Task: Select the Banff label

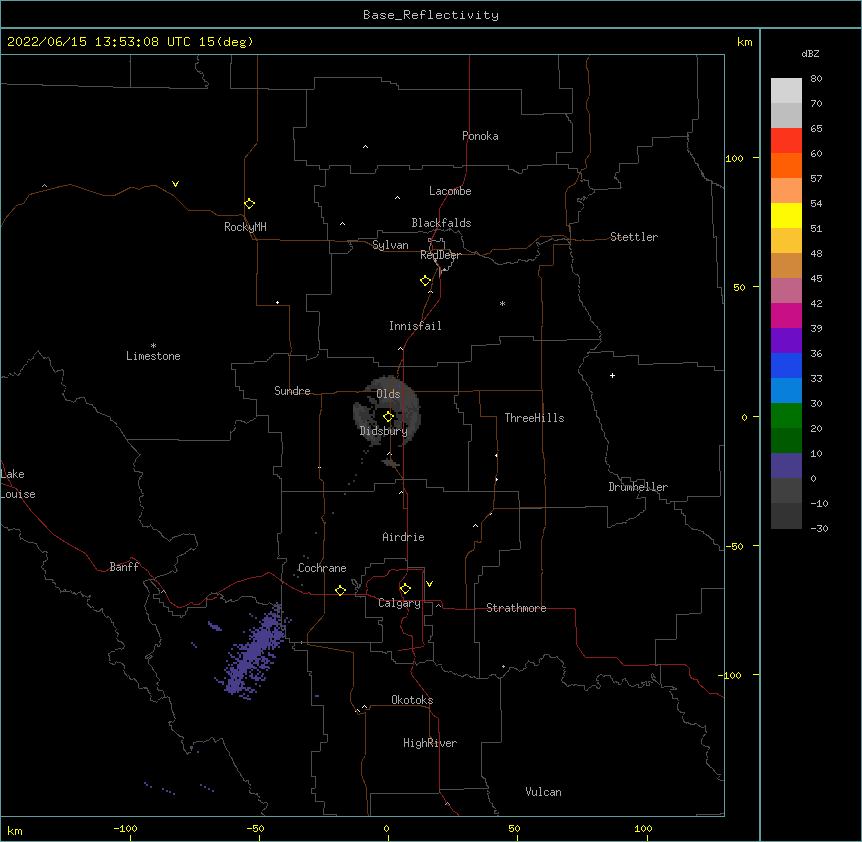Action: [124, 567]
